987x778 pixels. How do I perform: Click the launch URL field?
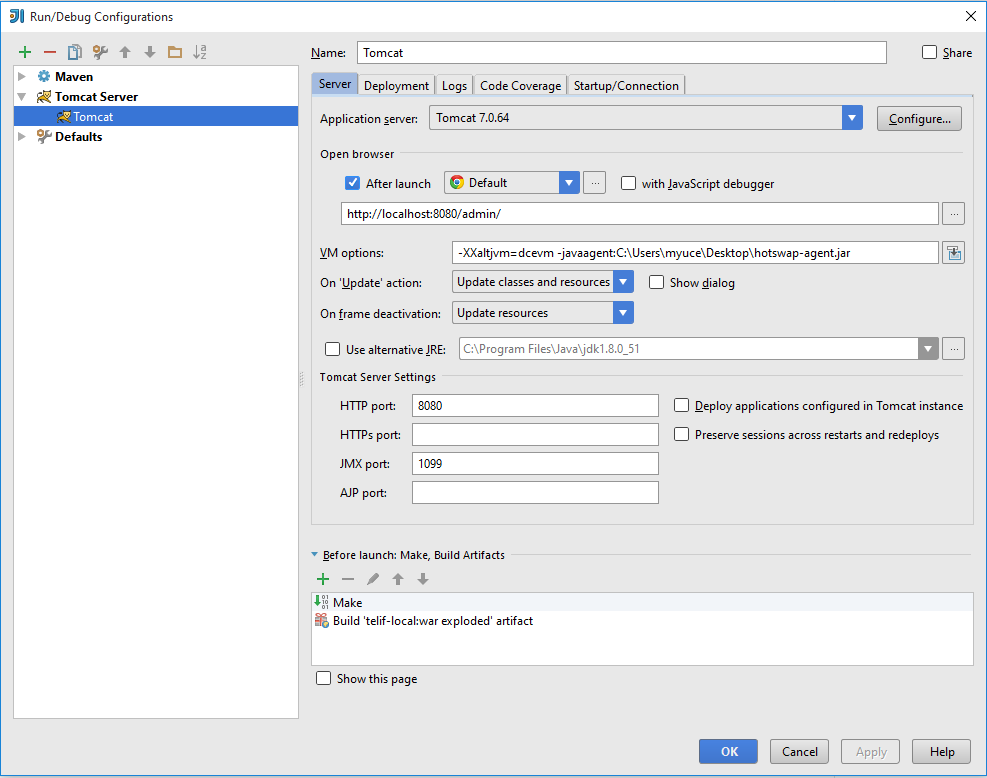click(x=640, y=214)
